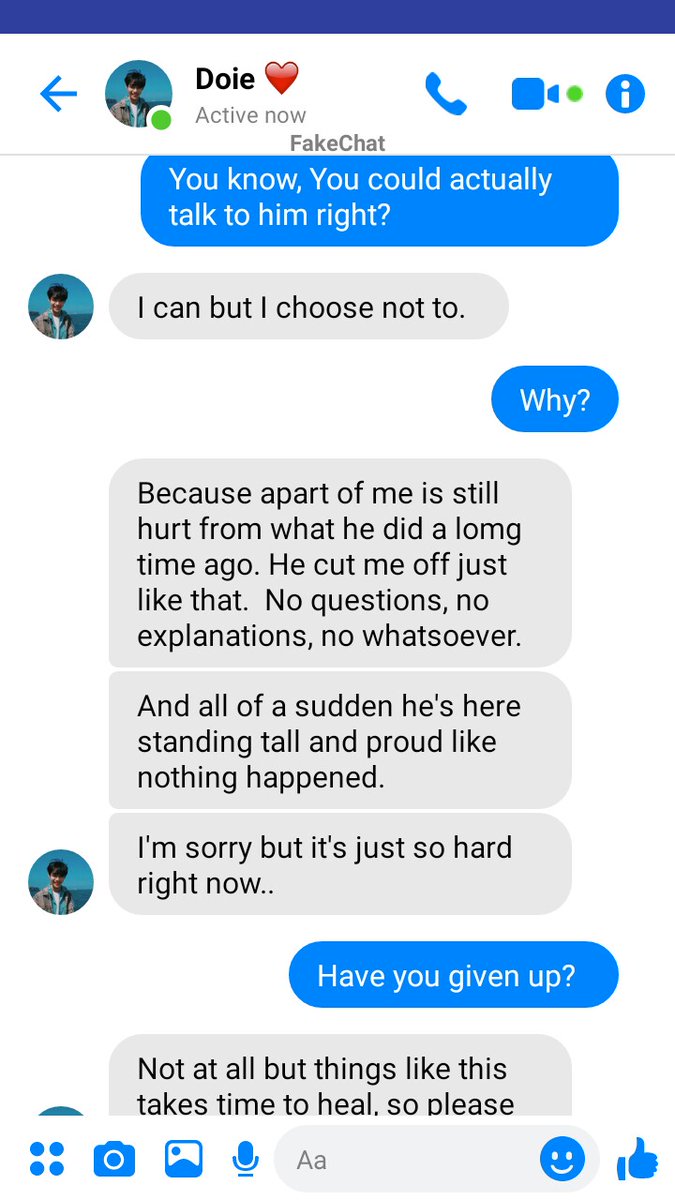Send a thumbs-up like
675x1200 pixels.
tap(638, 1159)
